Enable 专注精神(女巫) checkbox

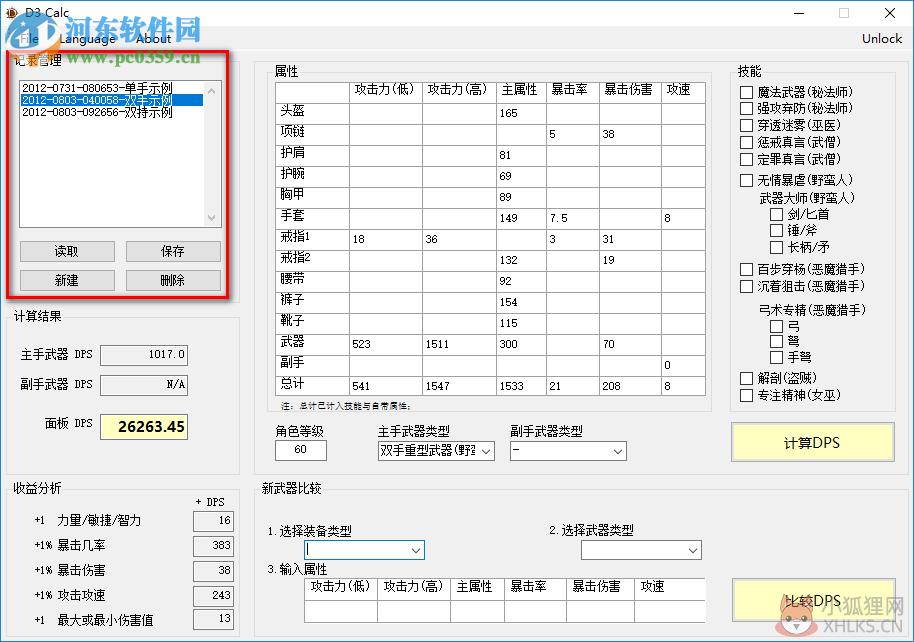(746, 395)
